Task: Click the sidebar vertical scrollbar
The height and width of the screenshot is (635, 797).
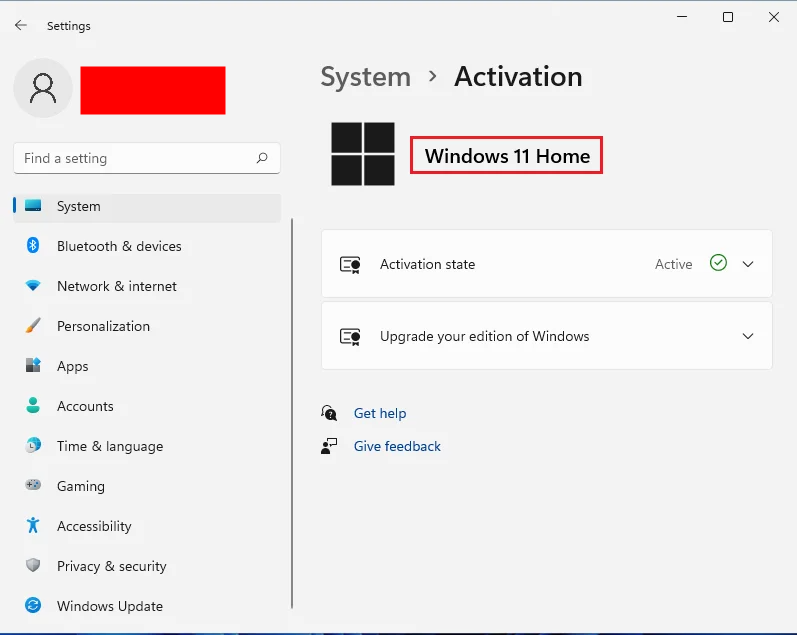Action: coord(292,413)
